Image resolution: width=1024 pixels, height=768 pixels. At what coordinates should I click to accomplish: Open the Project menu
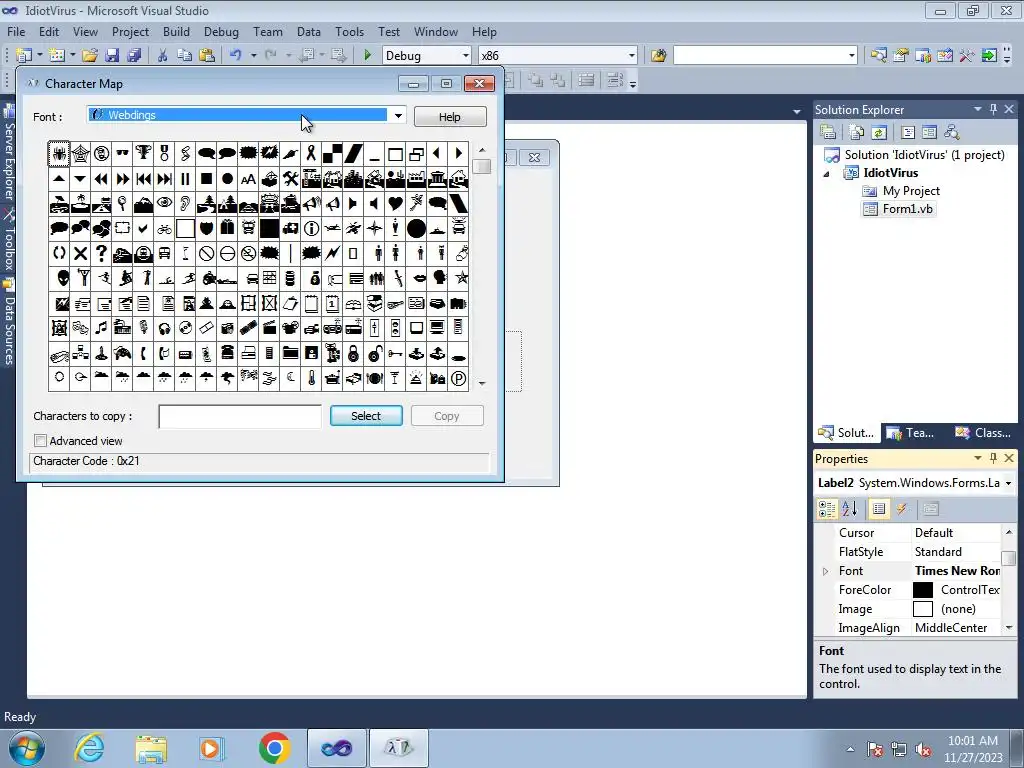(x=130, y=31)
